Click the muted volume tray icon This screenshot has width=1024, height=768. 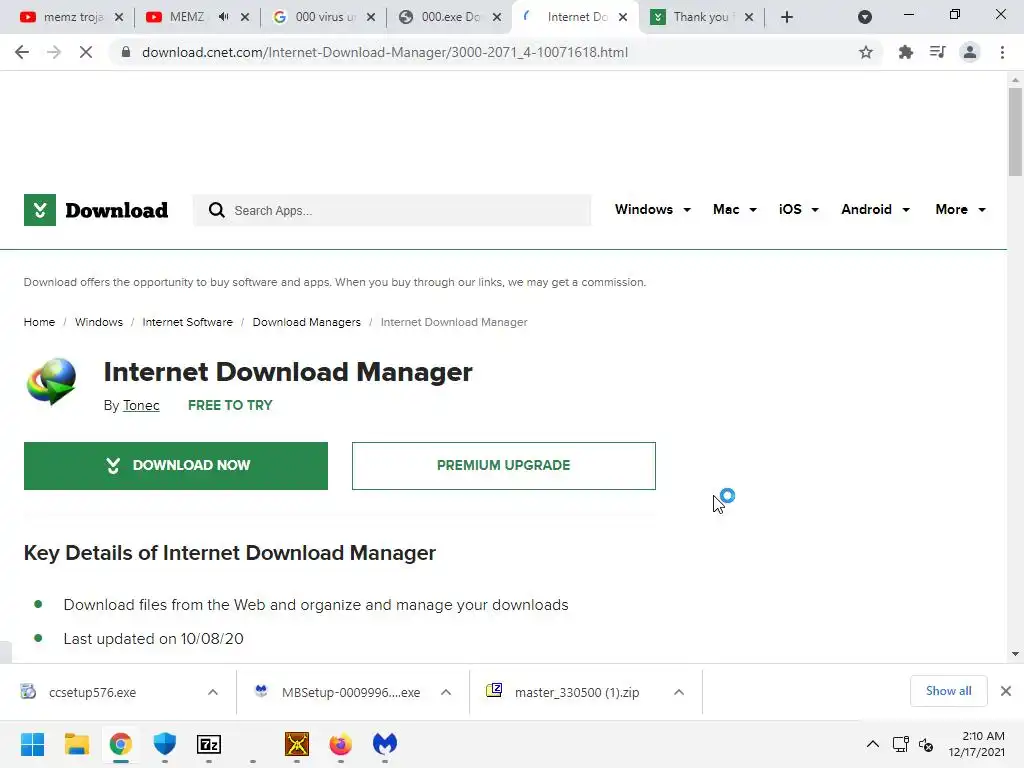tap(925, 744)
